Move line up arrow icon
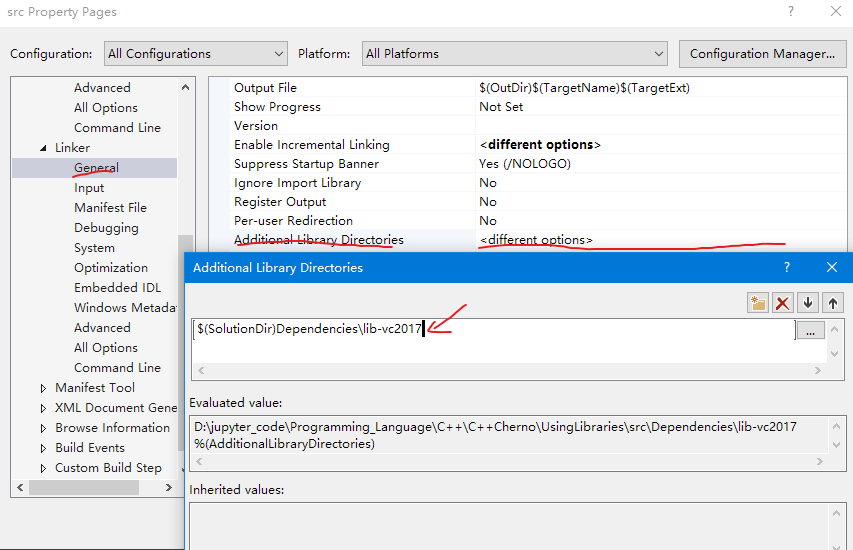853x550 pixels. [833, 303]
